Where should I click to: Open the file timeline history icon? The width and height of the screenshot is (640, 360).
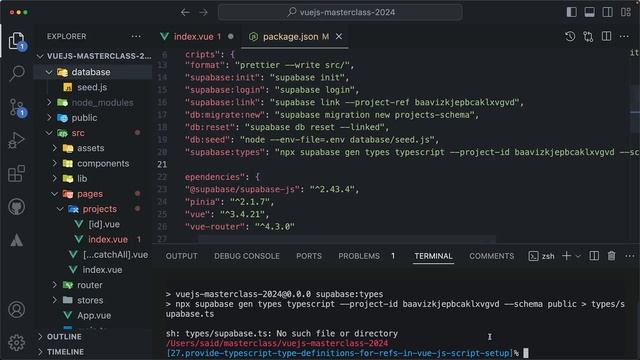point(570,37)
